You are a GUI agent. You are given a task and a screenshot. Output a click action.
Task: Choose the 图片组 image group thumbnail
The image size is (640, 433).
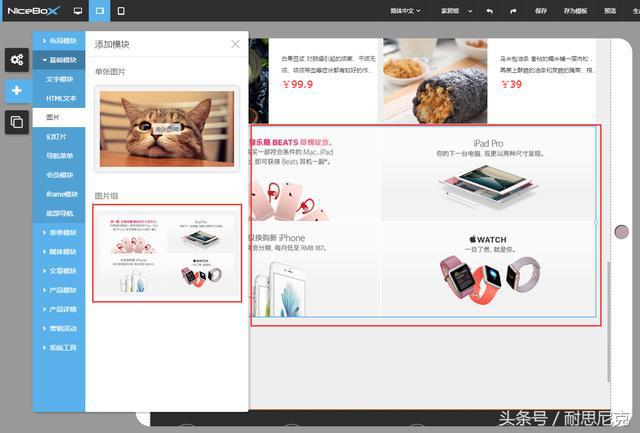[167, 253]
